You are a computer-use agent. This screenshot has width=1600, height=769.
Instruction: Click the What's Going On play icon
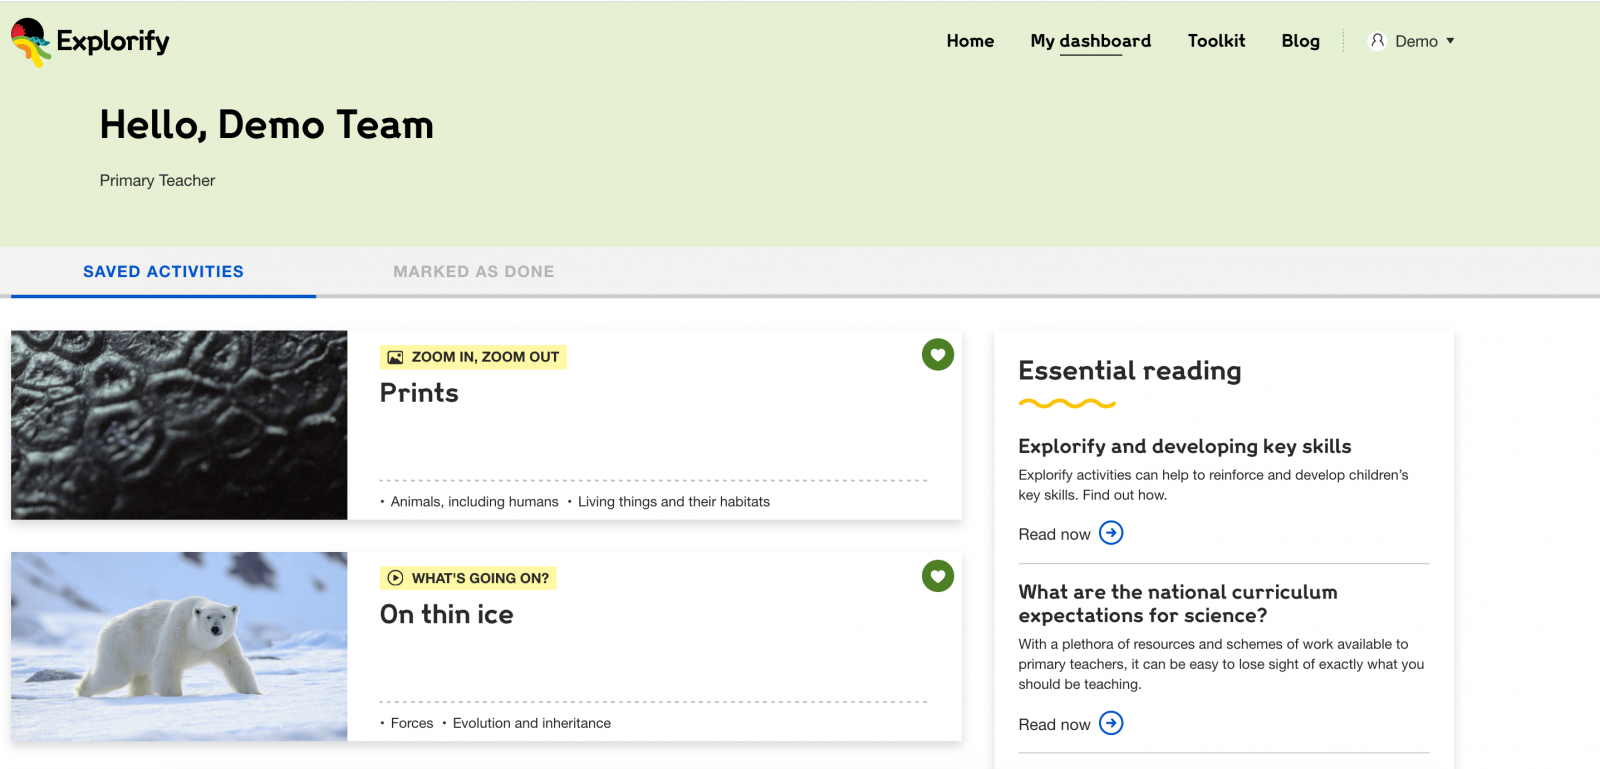(395, 578)
